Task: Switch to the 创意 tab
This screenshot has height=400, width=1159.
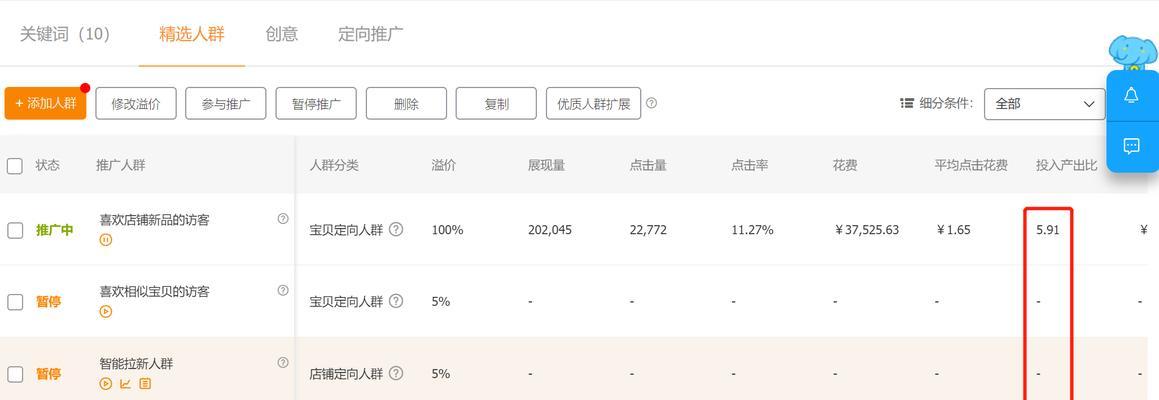Action: point(282,34)
